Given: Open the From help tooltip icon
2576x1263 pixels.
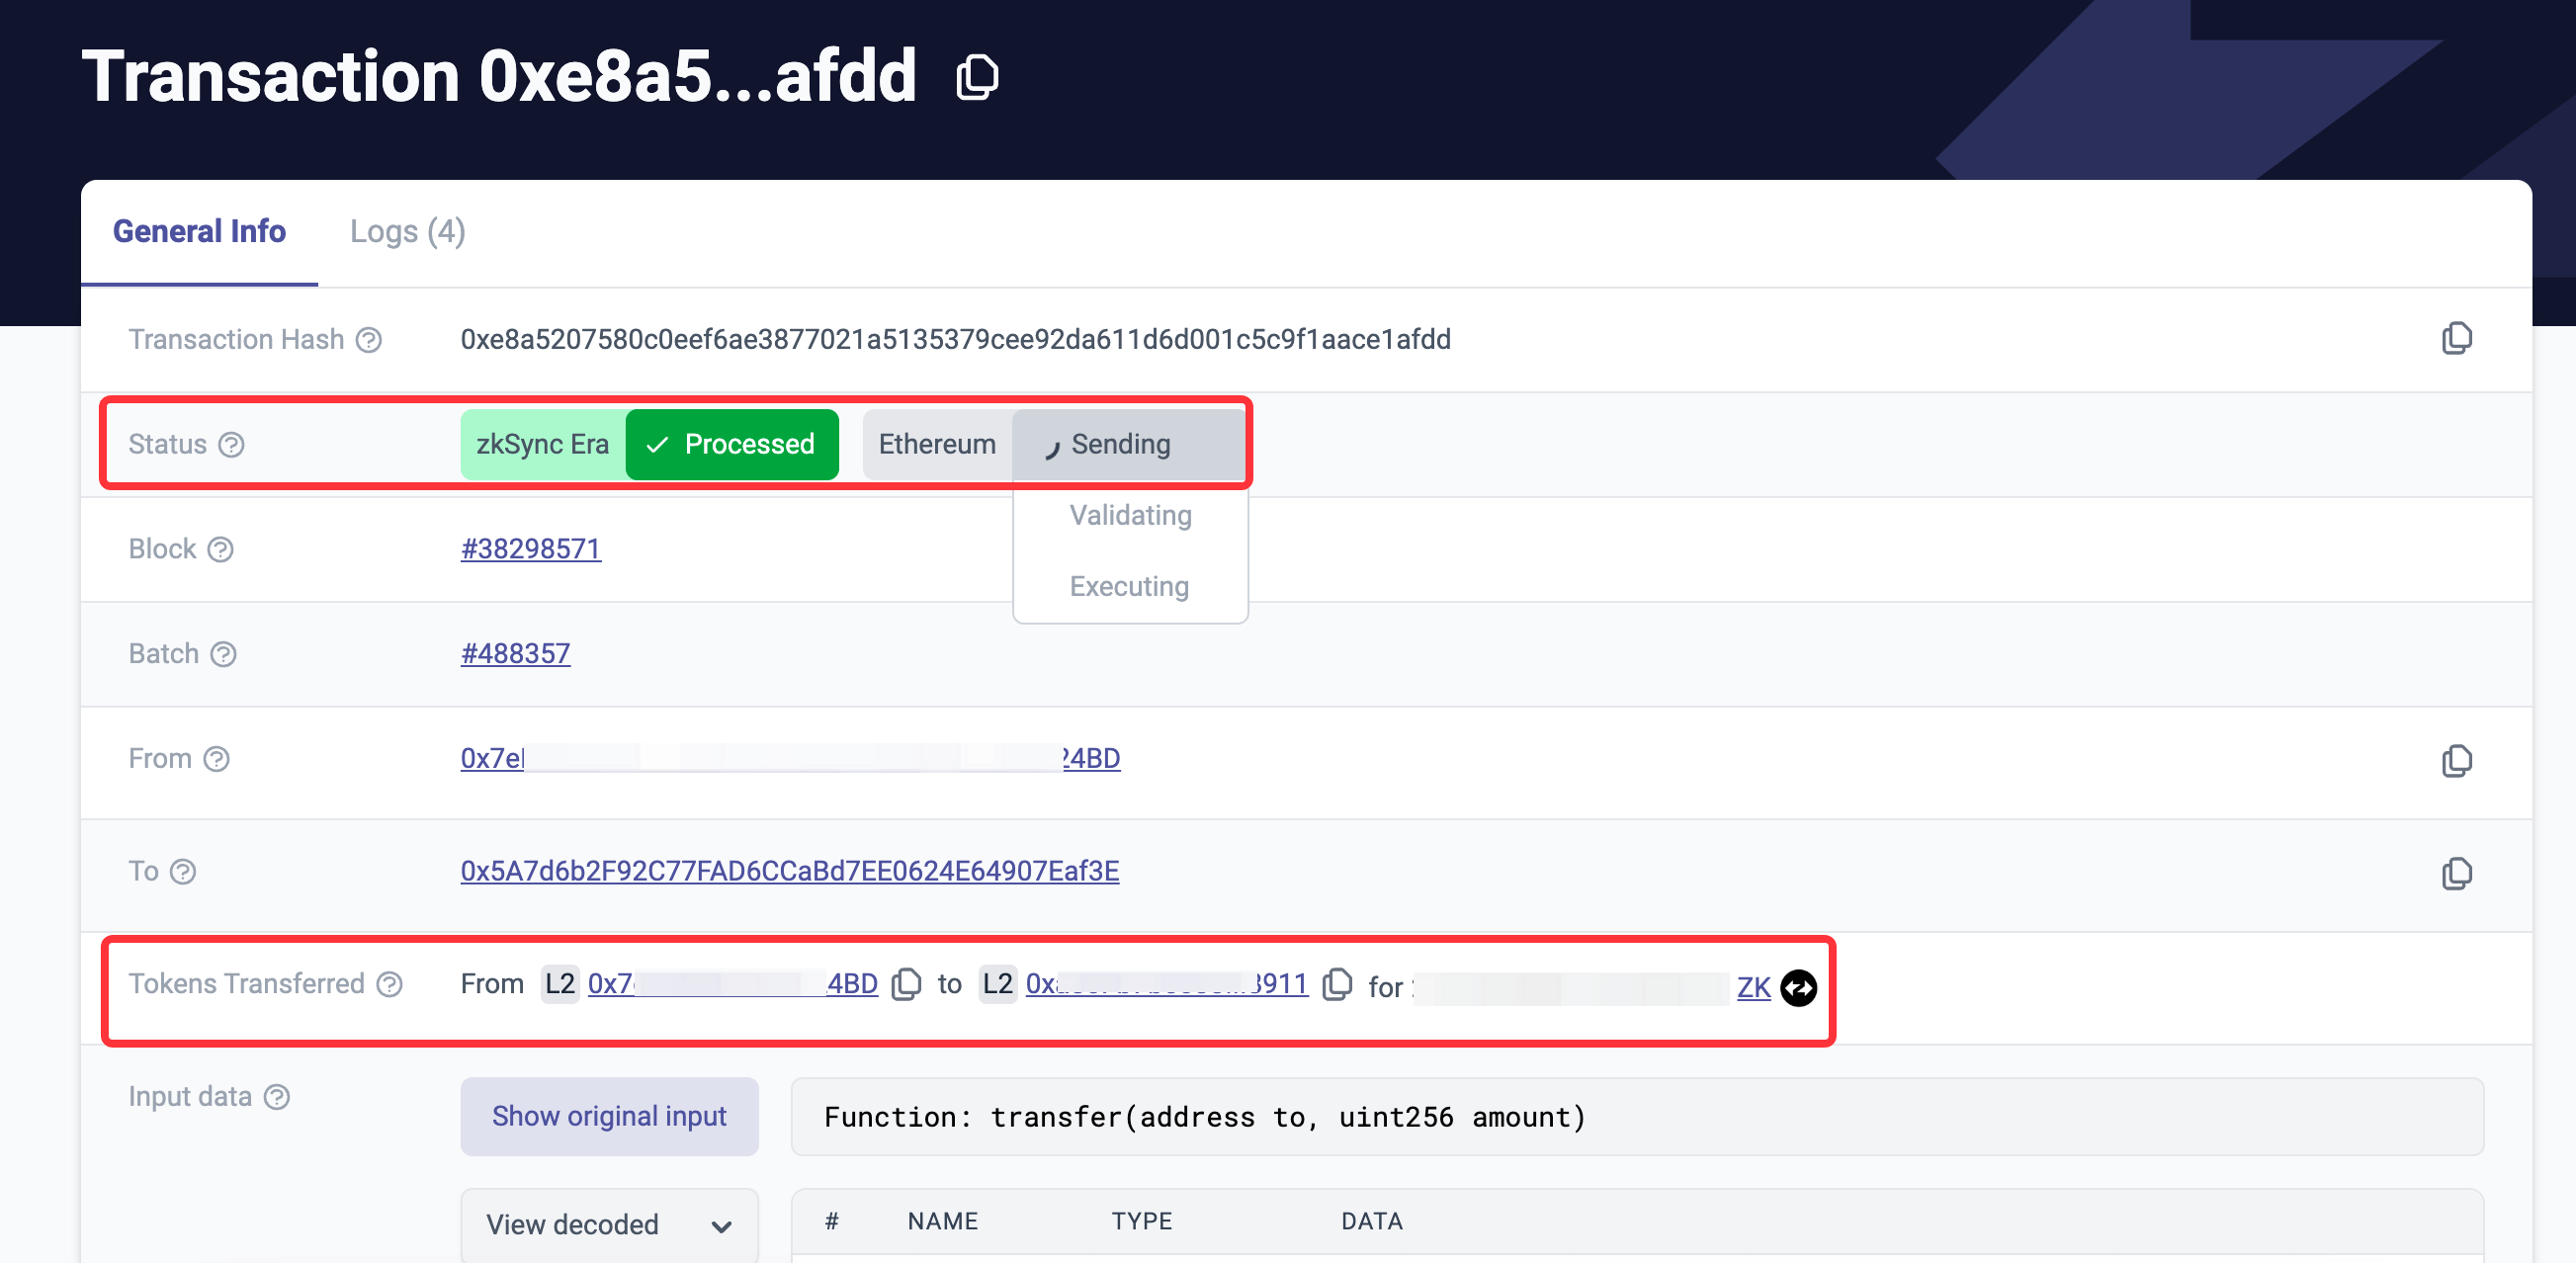Looking at the screenshot, I should pyautogui.click(x=216, y=759).
